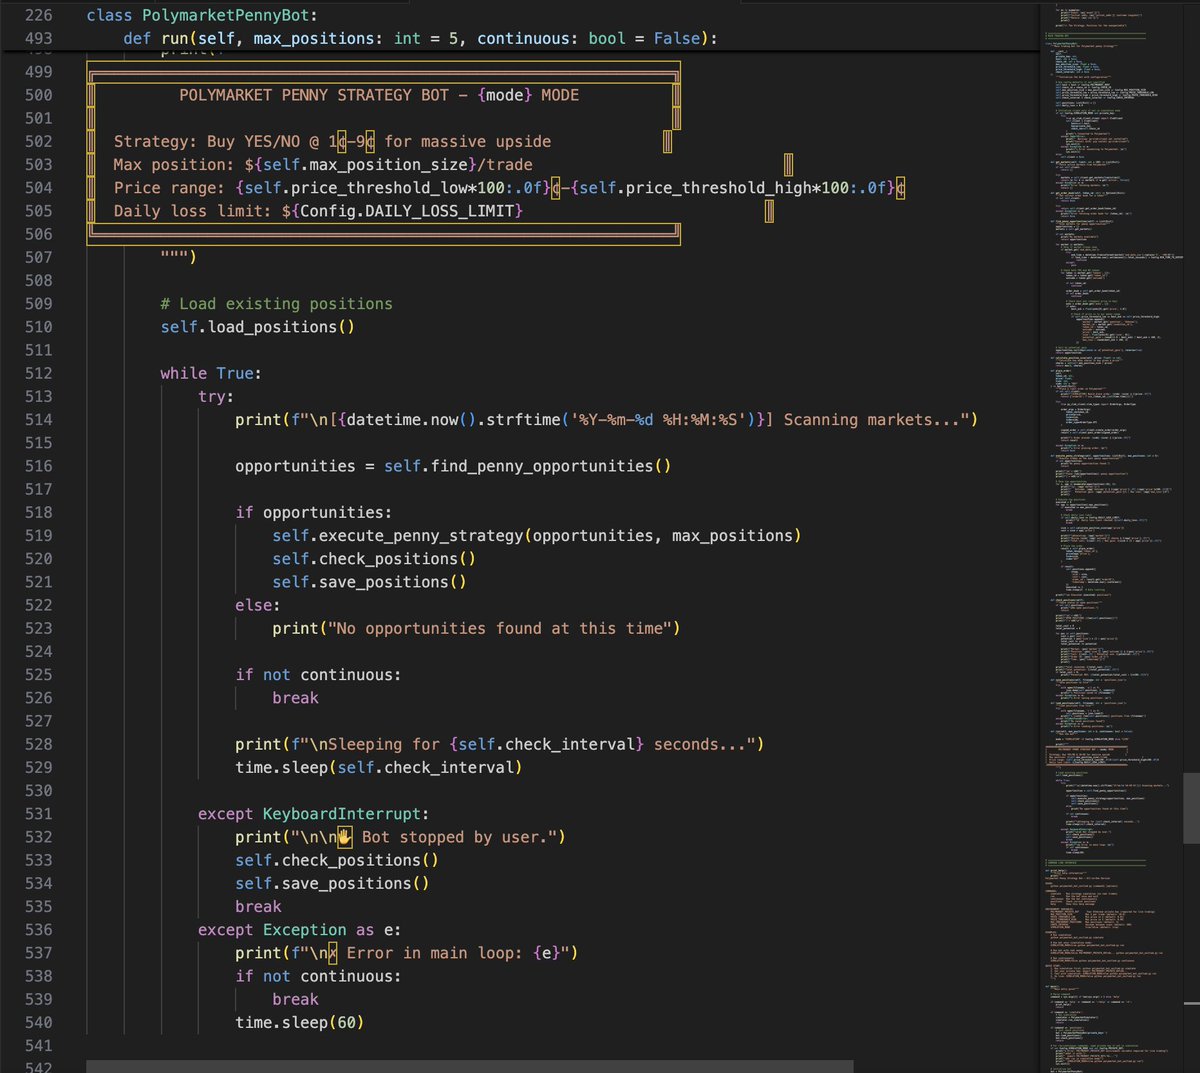Click "if not continuous:" on line 538

click(318, 976)
